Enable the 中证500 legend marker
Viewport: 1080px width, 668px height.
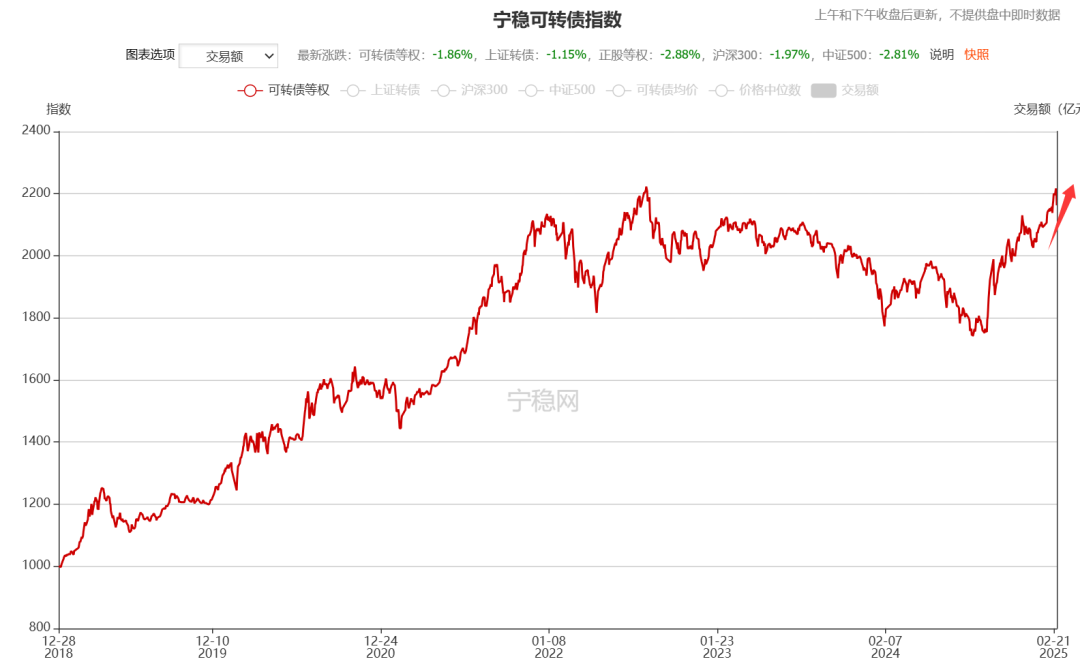click(557, 90)
